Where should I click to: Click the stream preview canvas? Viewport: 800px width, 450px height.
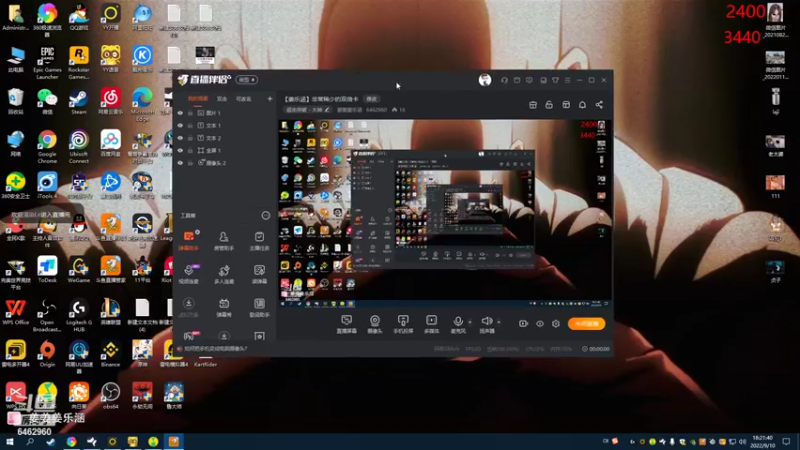pos(445,213)
